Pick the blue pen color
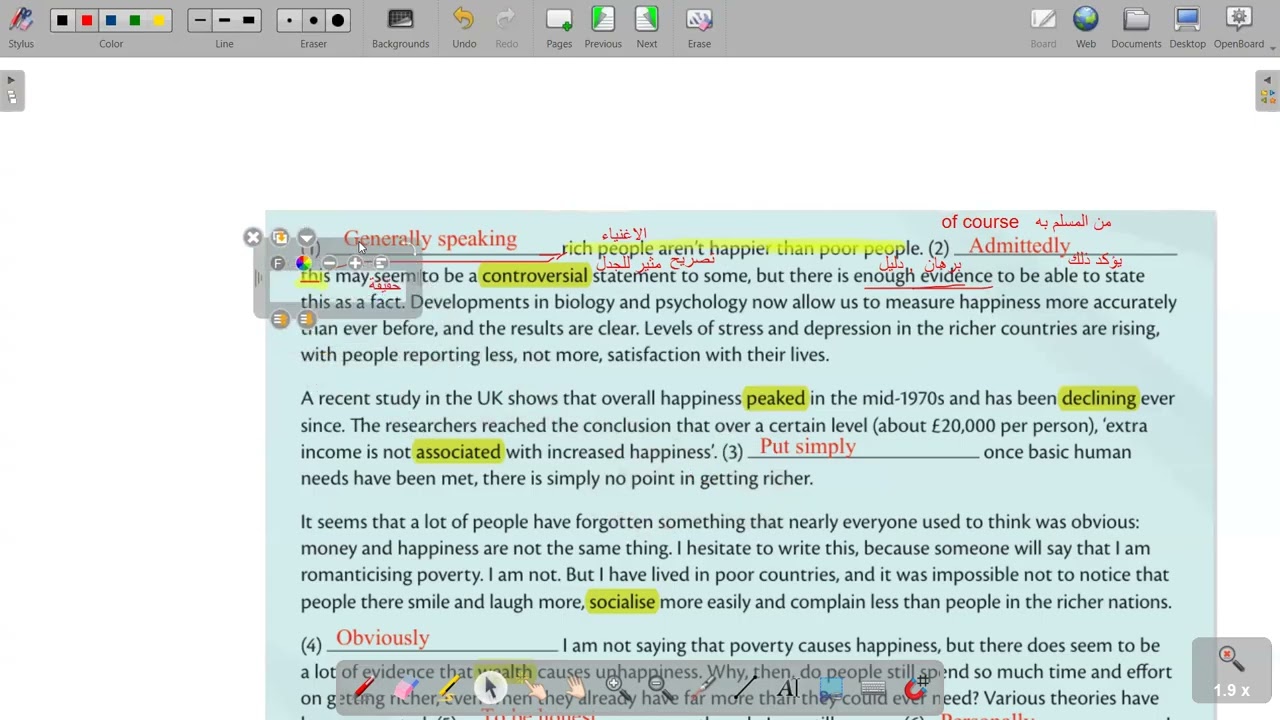 coord(111,20)
